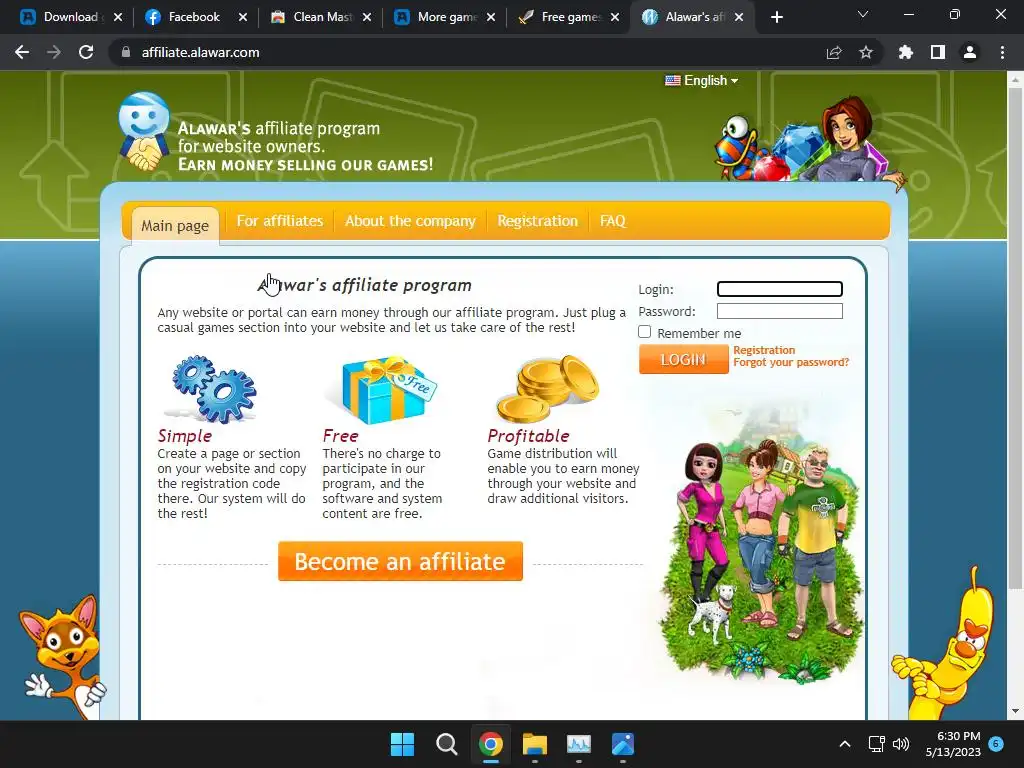Close the More games tab
Image resolution: width=1024 pixels, height=768 pixels.
click(x=490, y=18)
